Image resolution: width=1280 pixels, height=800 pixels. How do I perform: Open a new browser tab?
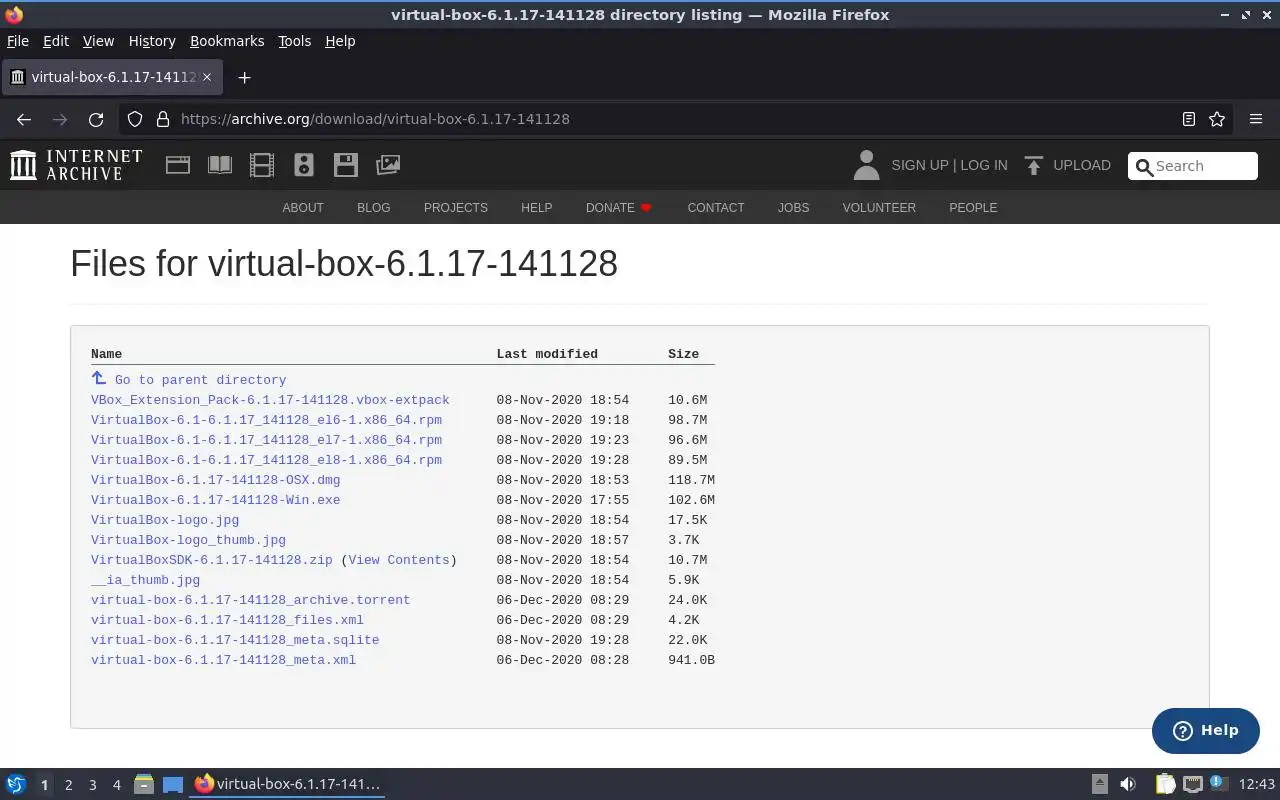pos(244,77)
